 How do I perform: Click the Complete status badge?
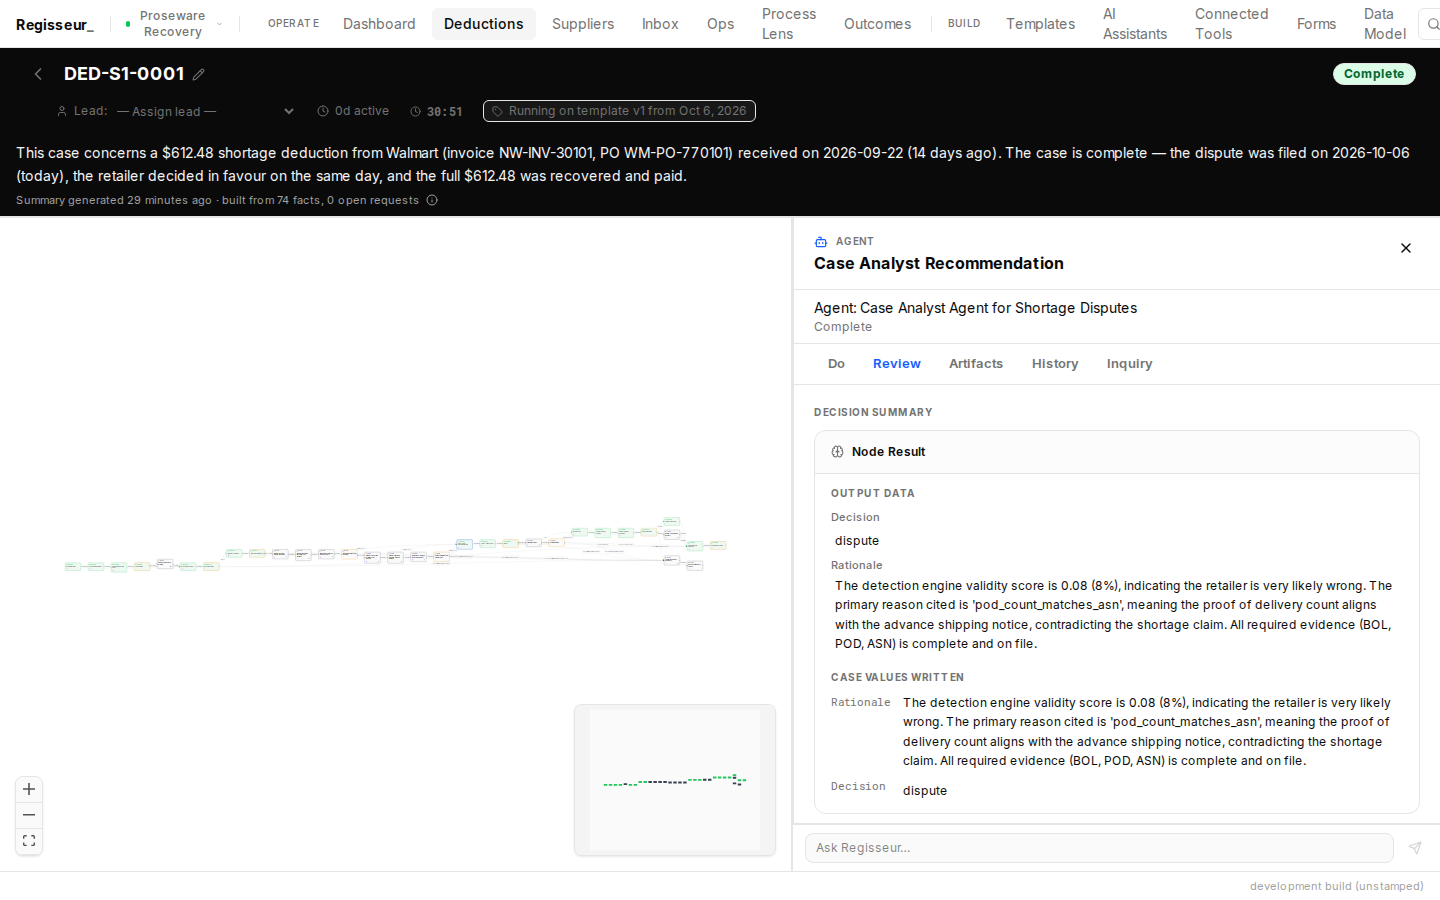(x=1374, y=74)
